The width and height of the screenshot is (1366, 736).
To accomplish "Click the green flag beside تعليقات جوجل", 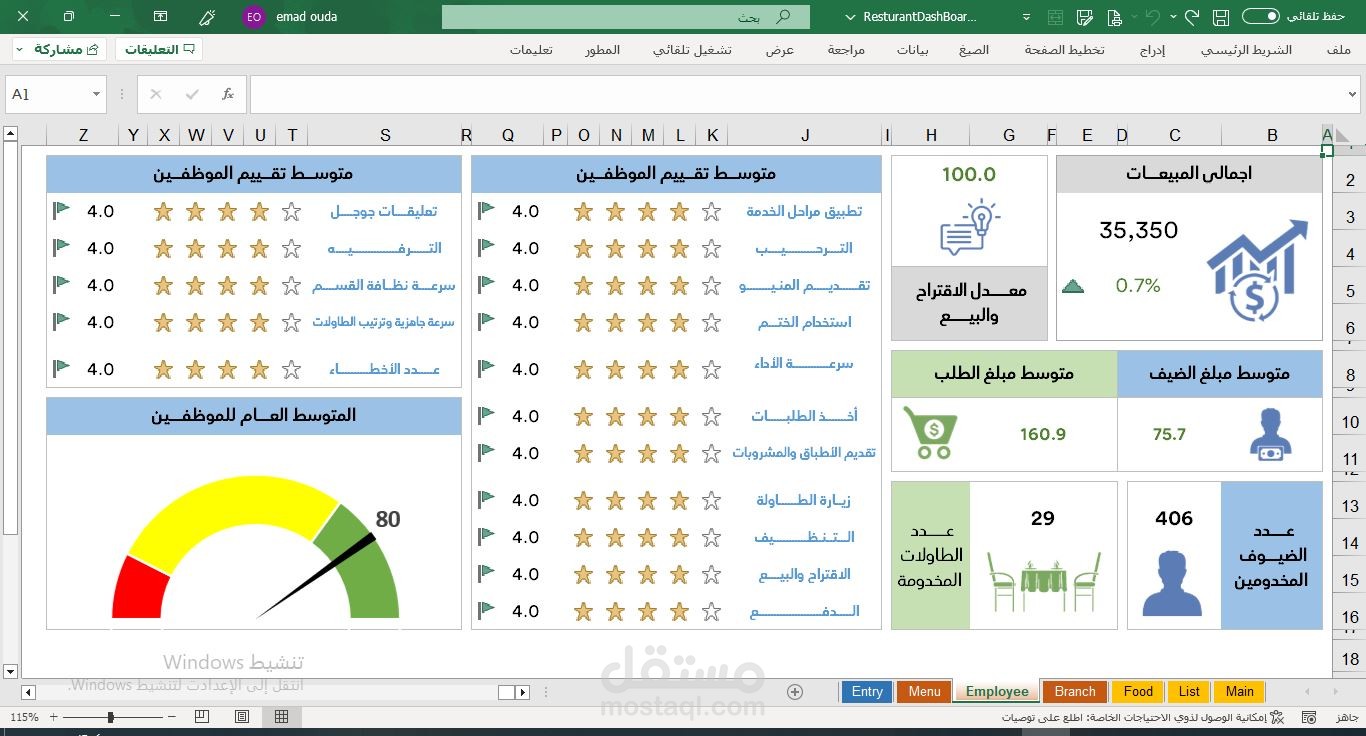I will pyautogui.click(x=62, y=211).
